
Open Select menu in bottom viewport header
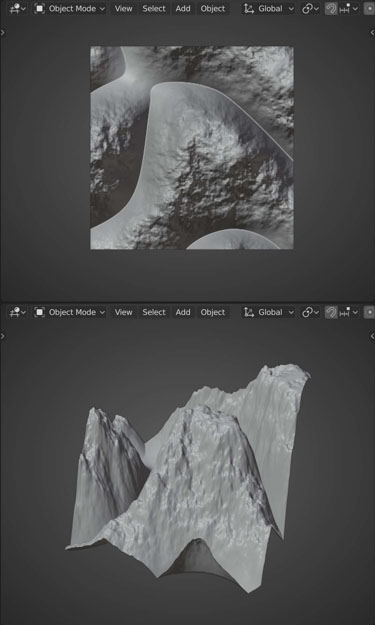click(x=154, y=312)
